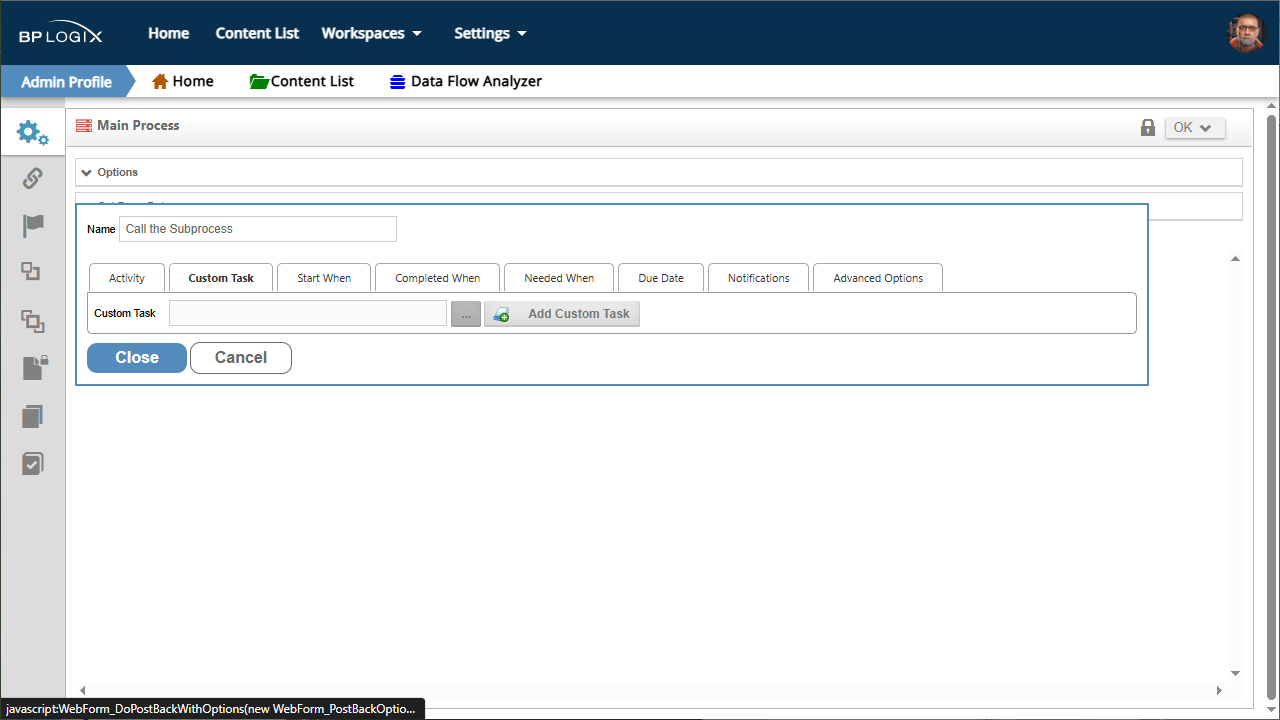Click the Add Custom Task button

pyautogui.click(x=562, y=314)
